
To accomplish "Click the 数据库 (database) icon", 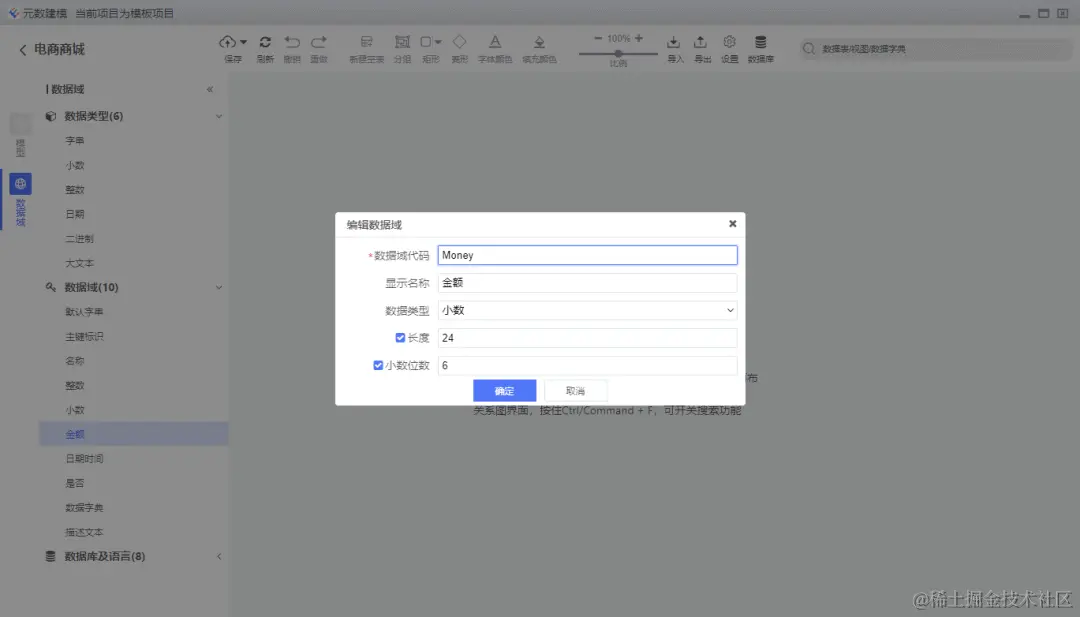I will click(760, 42).
